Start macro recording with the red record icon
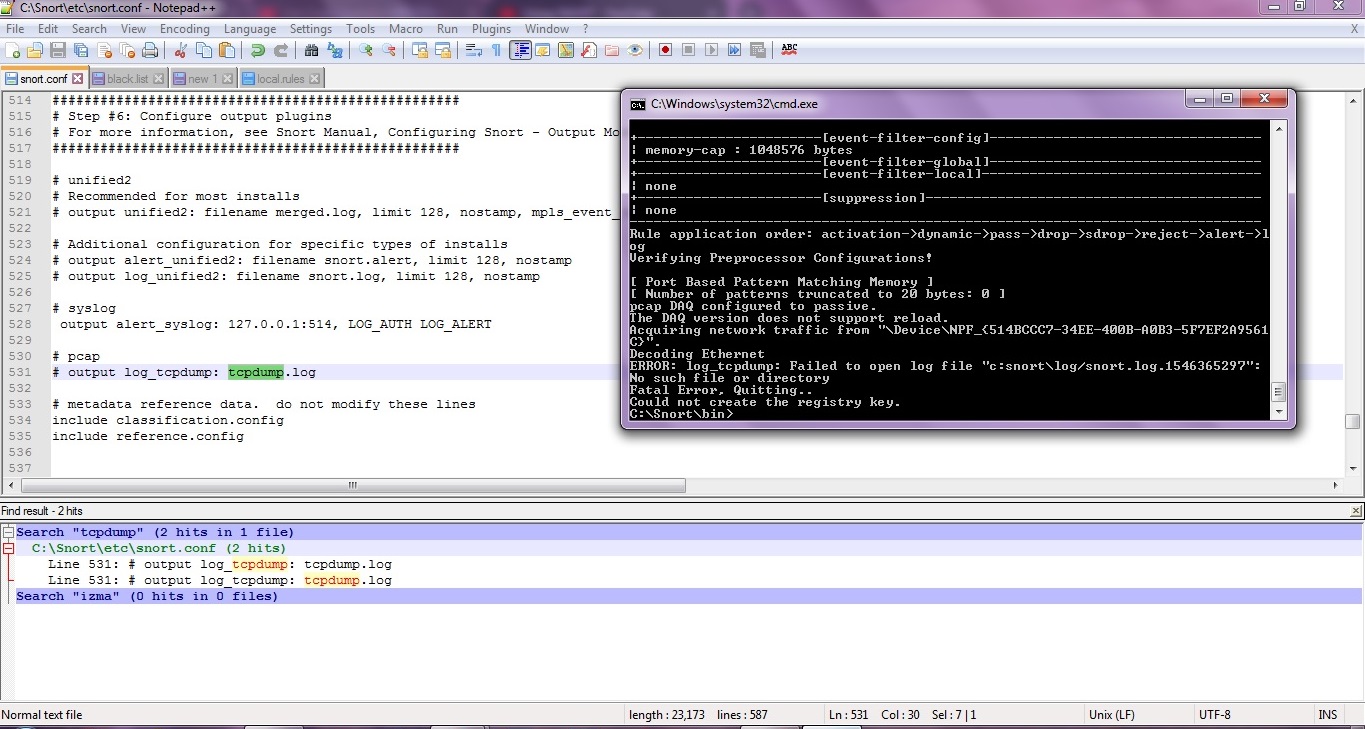Image resolution: width=1365 pixels, height=729 pixels. (x=665, y=50)
